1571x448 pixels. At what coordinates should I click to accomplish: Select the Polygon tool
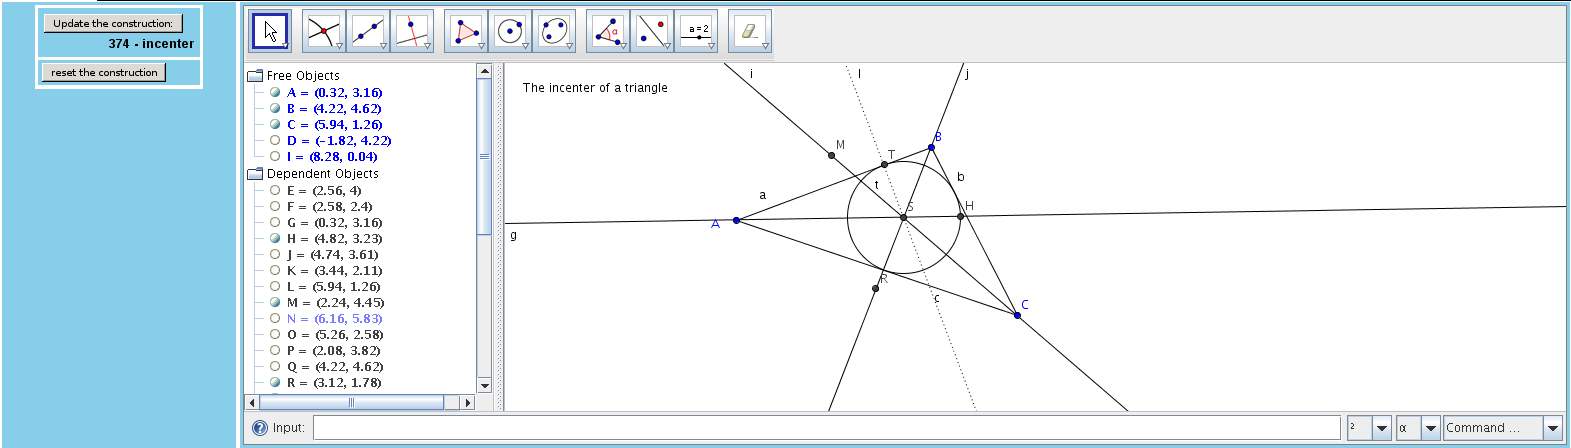coord(465,31)
